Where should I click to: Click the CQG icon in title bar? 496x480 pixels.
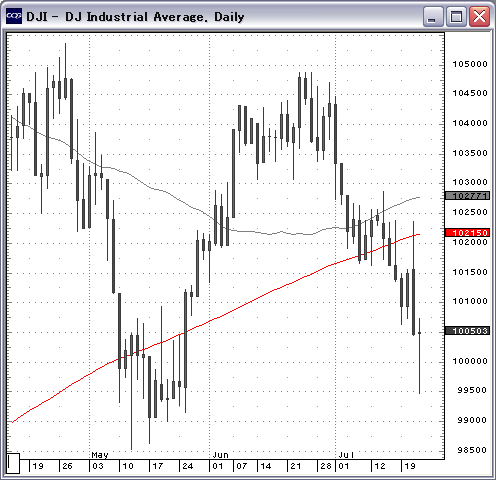click(14, 16)
